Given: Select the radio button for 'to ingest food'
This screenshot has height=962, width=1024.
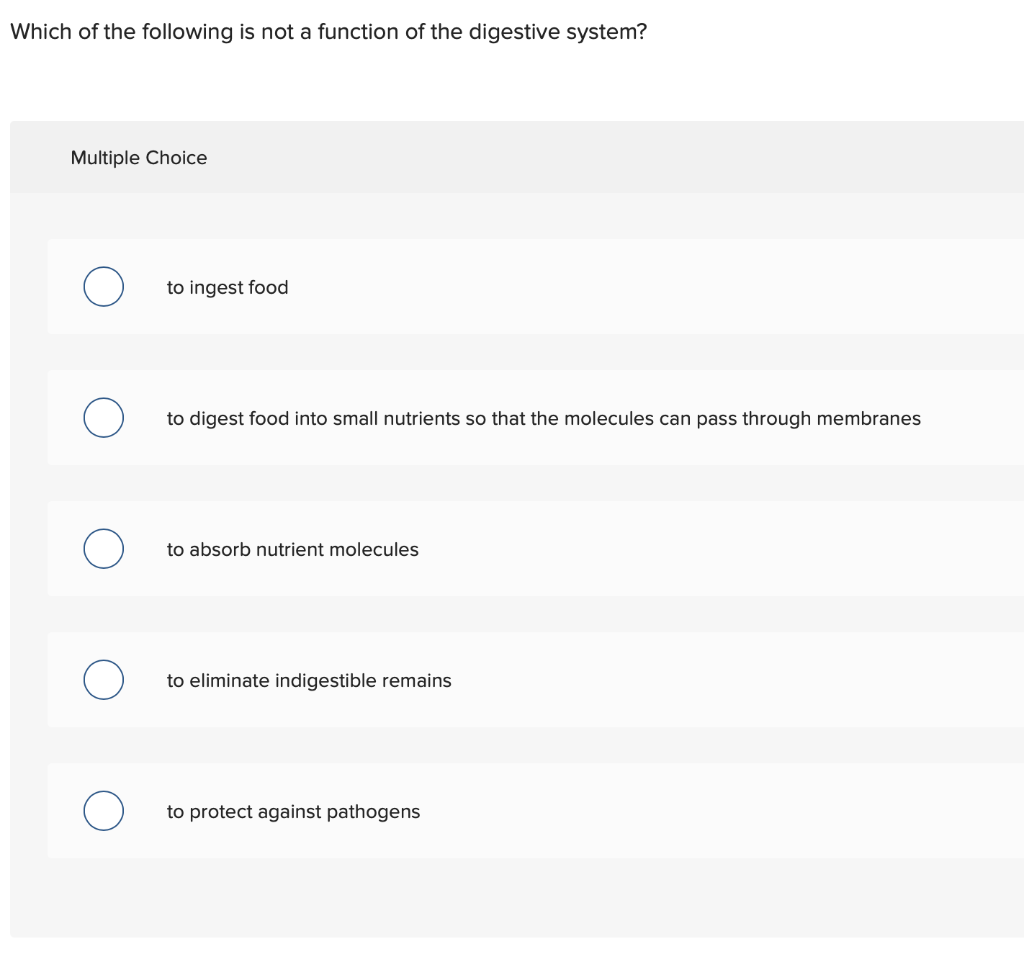Looking at the screenshot, I should tap(103, 286).
